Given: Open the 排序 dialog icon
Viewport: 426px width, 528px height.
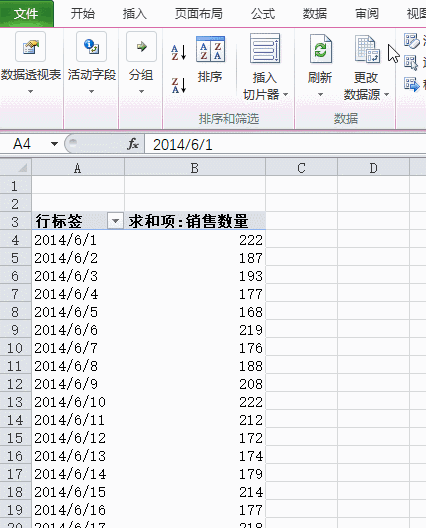Looking at the screenshot, I should [x=210, y=49].
